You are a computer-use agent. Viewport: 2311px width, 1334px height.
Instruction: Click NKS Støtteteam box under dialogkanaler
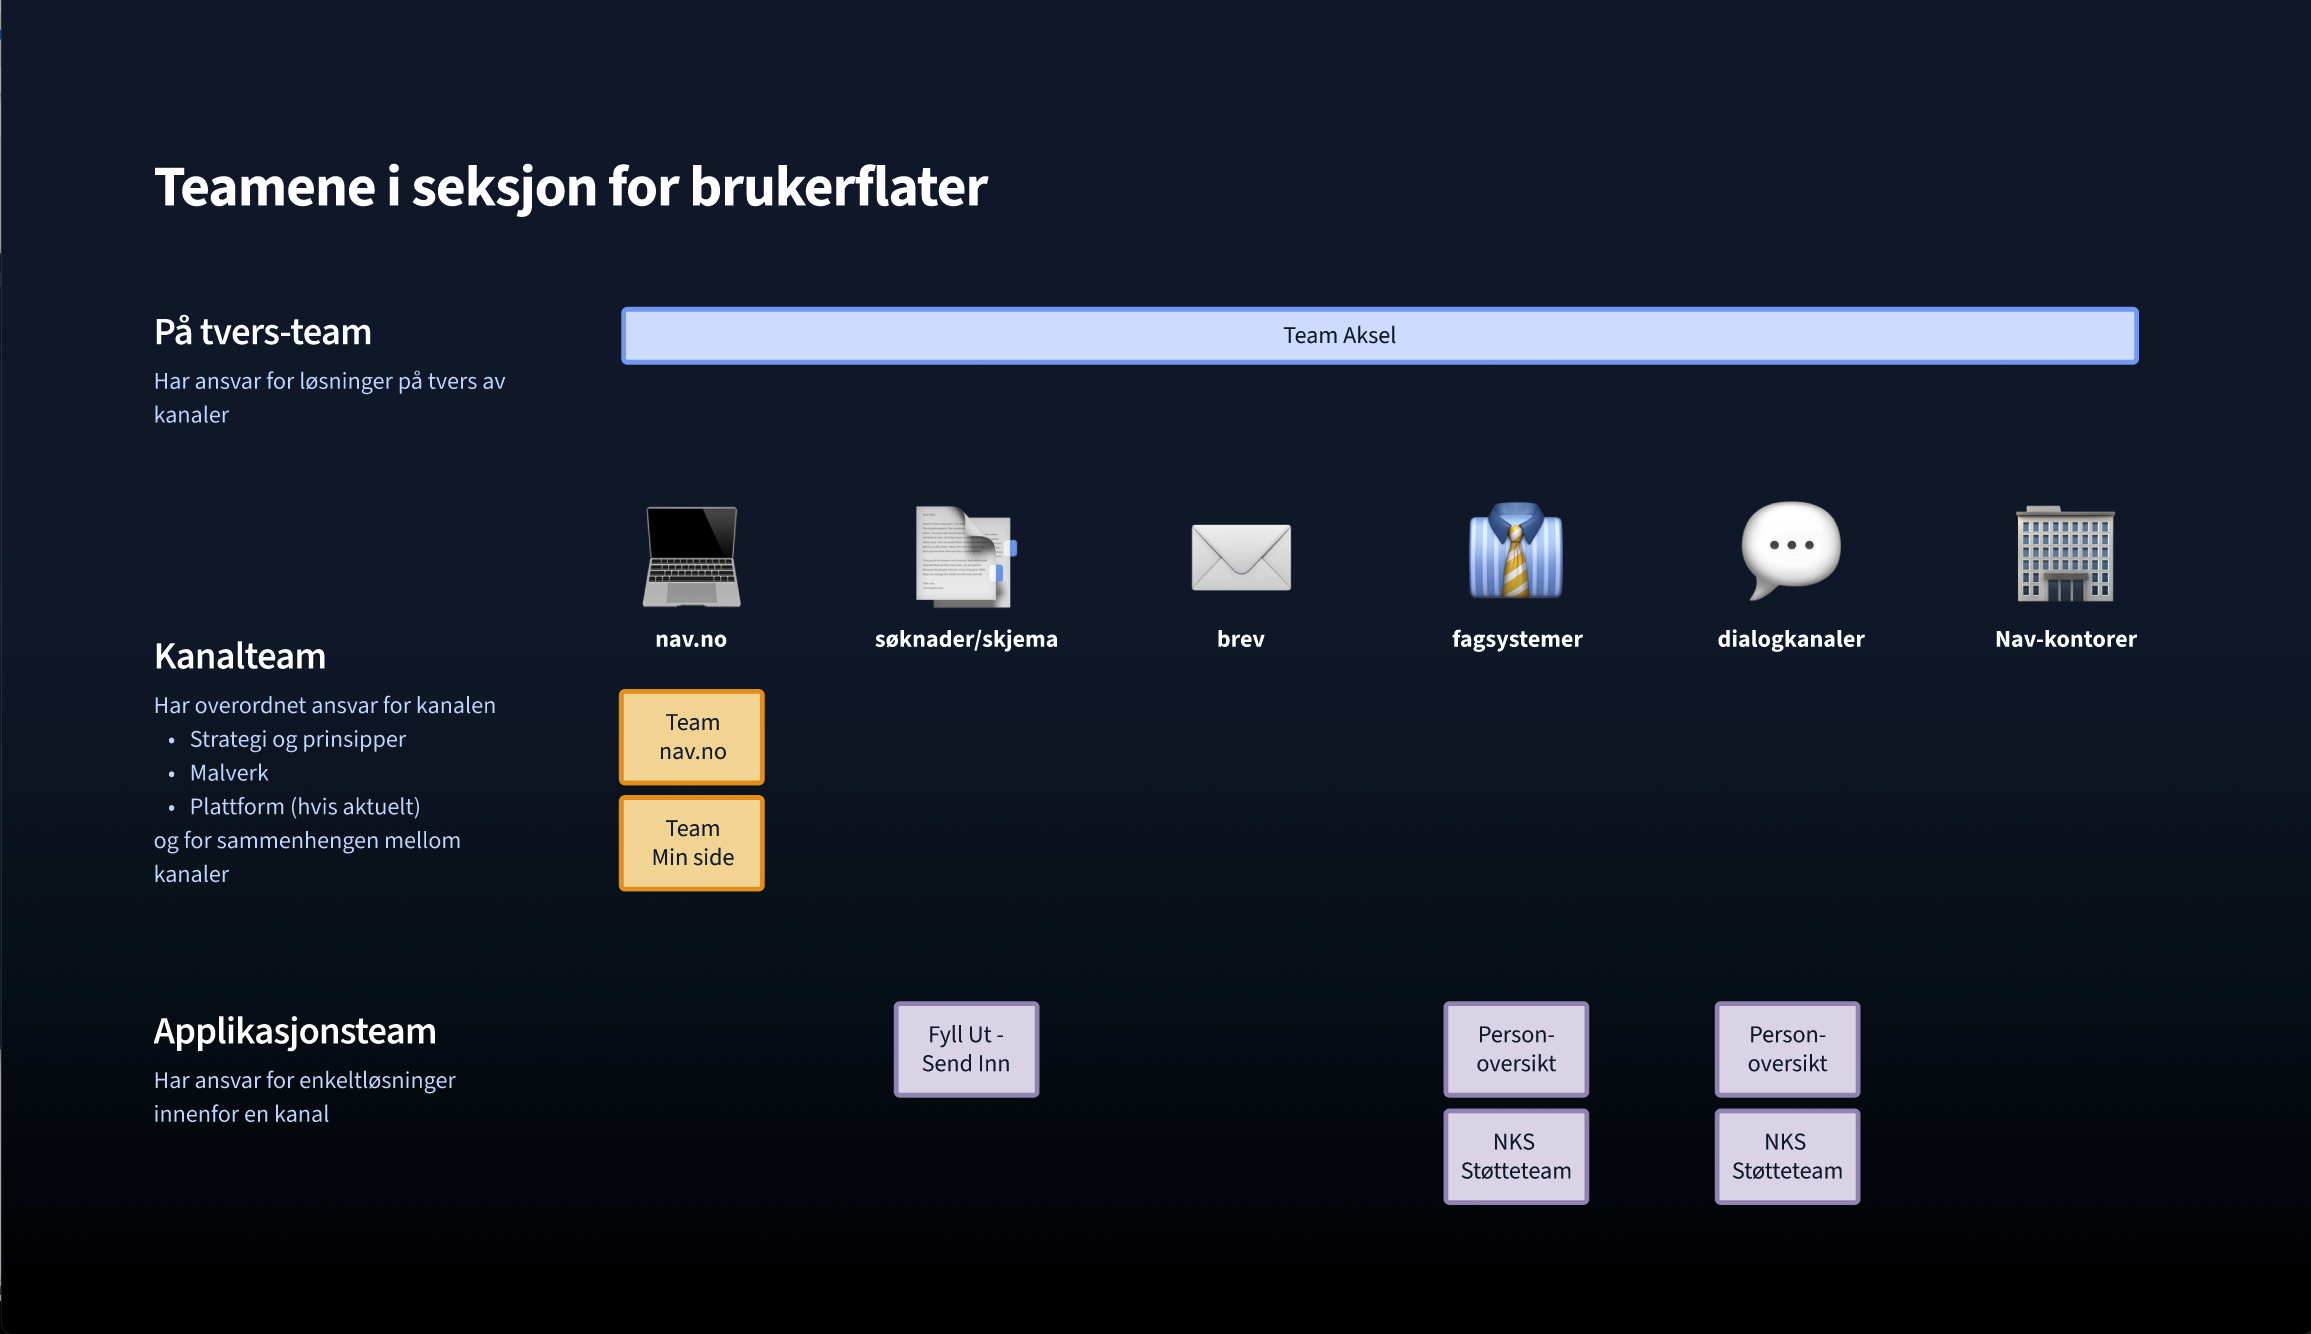click(1787, 1156)
